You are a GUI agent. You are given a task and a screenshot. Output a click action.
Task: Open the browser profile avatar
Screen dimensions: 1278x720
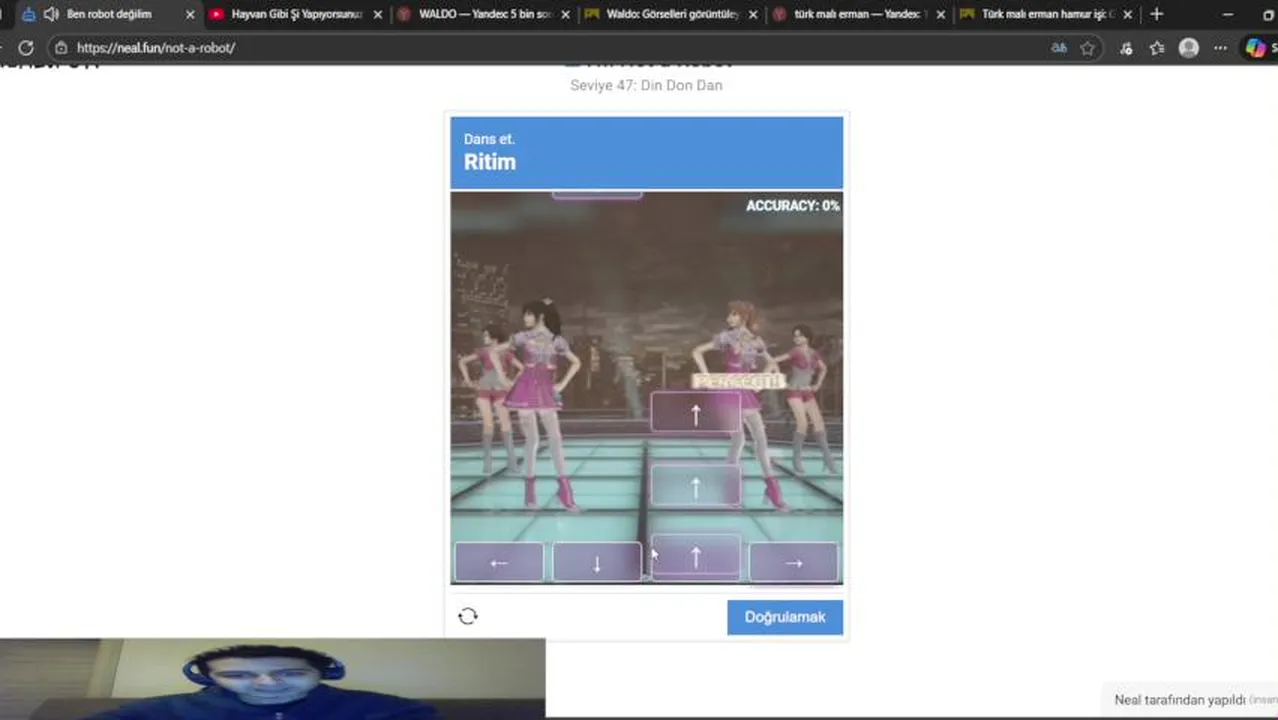click(1188, 47)
